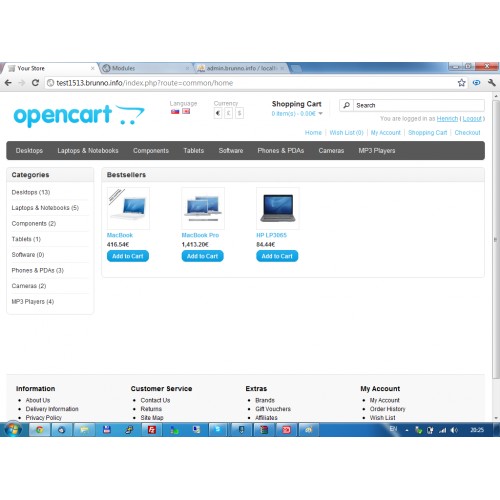The height and width of the screenshot is (500, 500).
Task: Open Software in the navigation bar
Action: pos(231,151)
